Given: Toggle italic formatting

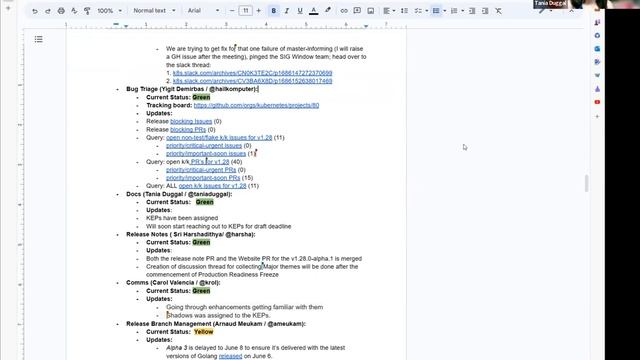Looking at the screenshot, I should click(x=287, y=11).
